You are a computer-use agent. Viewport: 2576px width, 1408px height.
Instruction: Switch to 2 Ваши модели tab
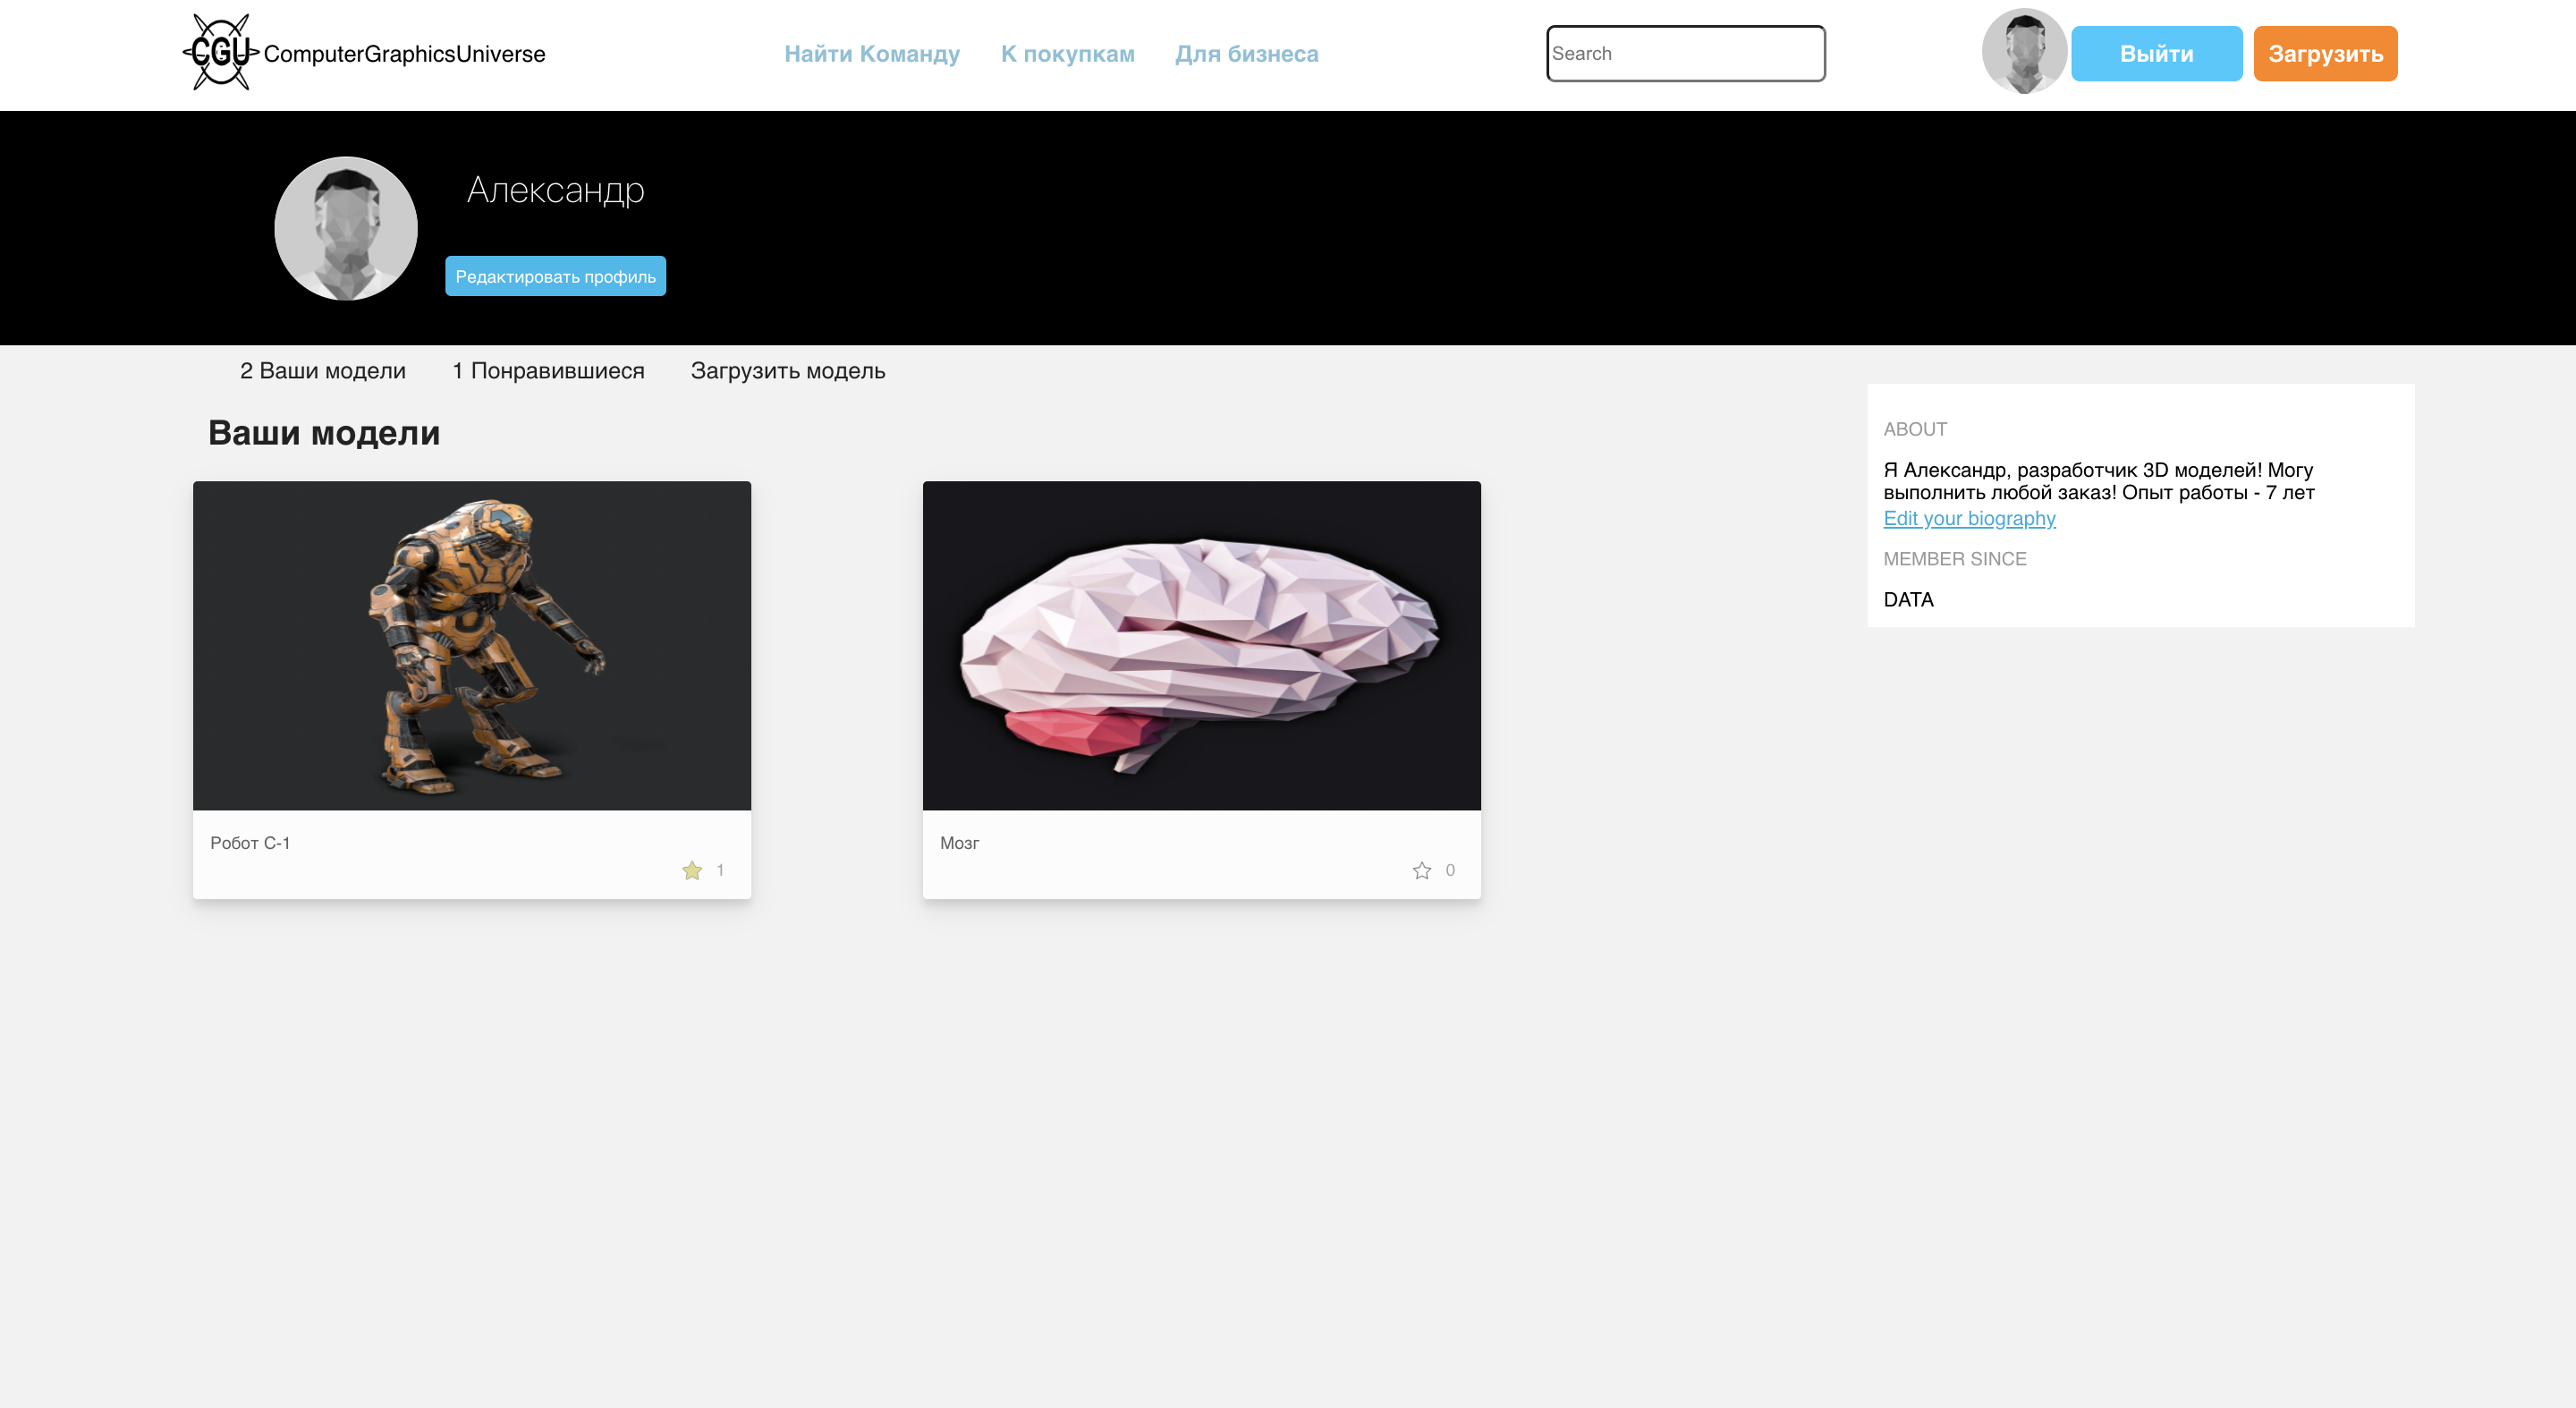(322, 371)
